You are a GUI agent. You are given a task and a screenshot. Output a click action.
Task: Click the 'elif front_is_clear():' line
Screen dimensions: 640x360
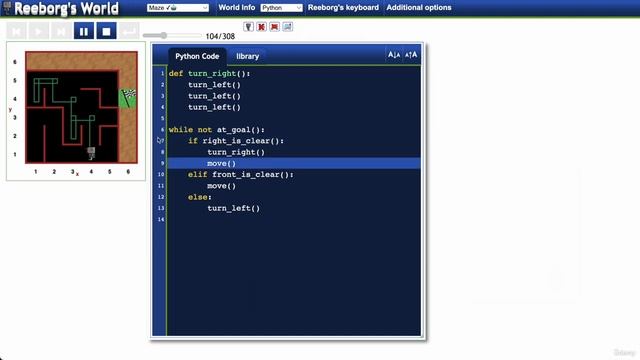tap(241, 175)
